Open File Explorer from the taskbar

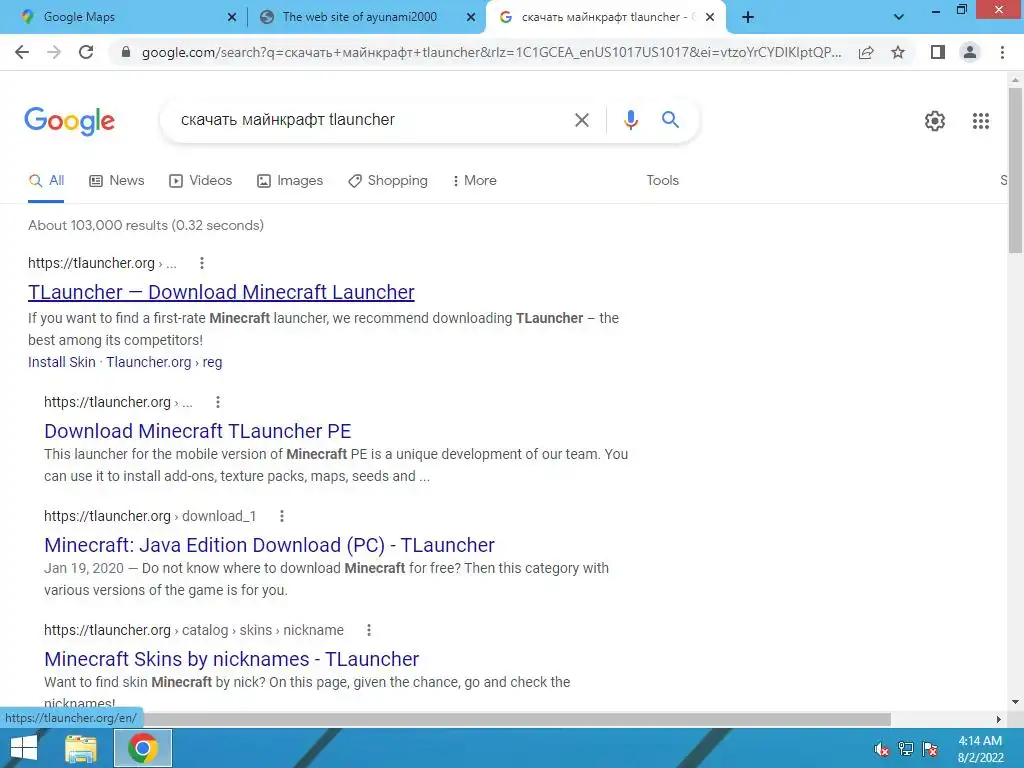coord(81,748)
